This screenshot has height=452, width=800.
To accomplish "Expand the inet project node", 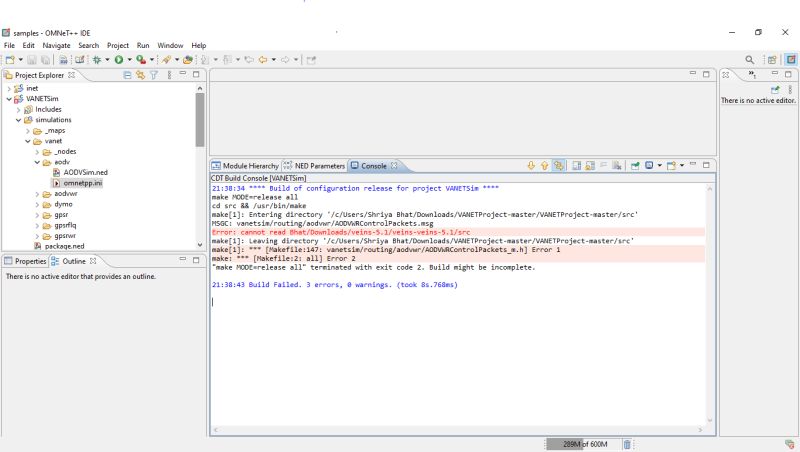I will [9, 88].
